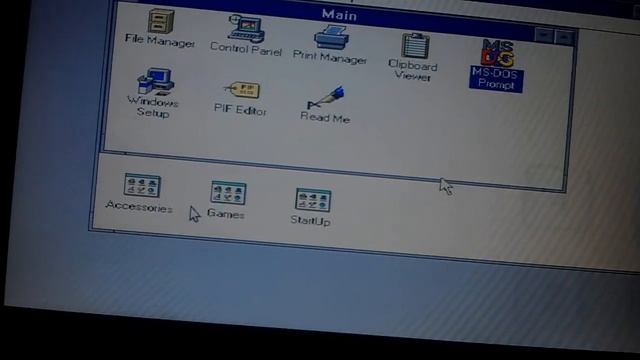Click the 'Control Panel' label text

(246, 50)
